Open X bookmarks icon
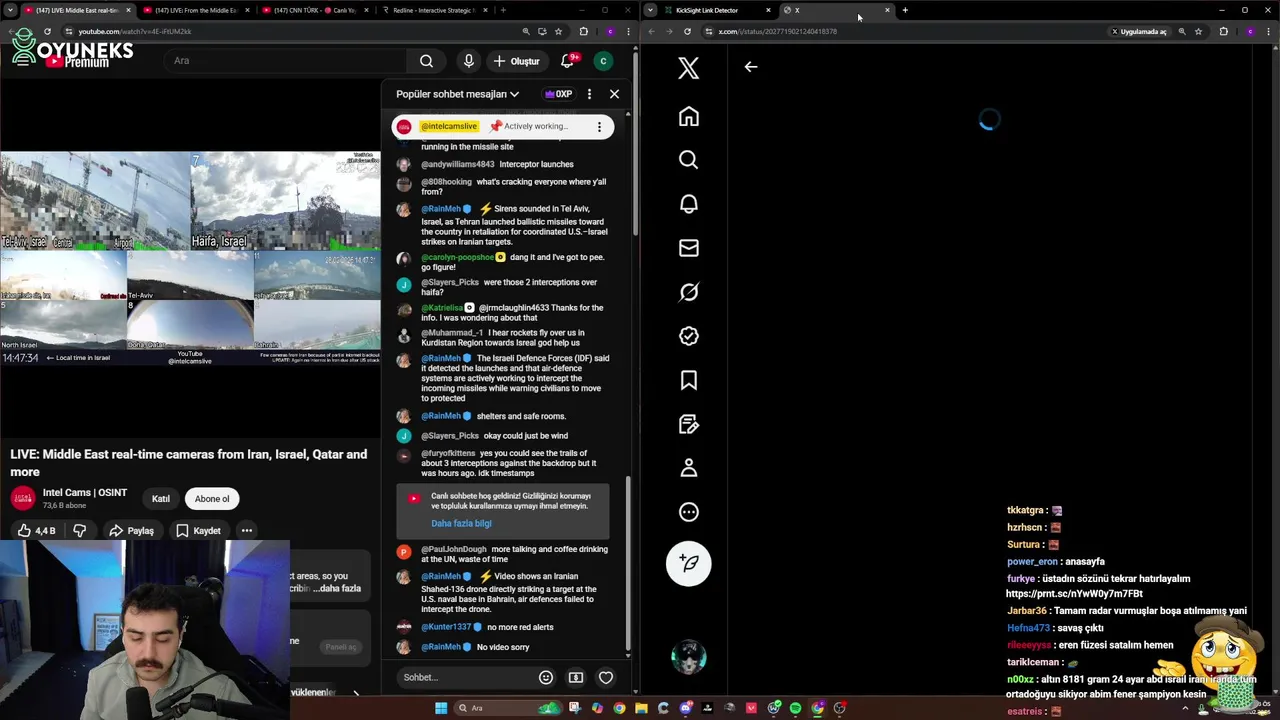 point(688,380)
